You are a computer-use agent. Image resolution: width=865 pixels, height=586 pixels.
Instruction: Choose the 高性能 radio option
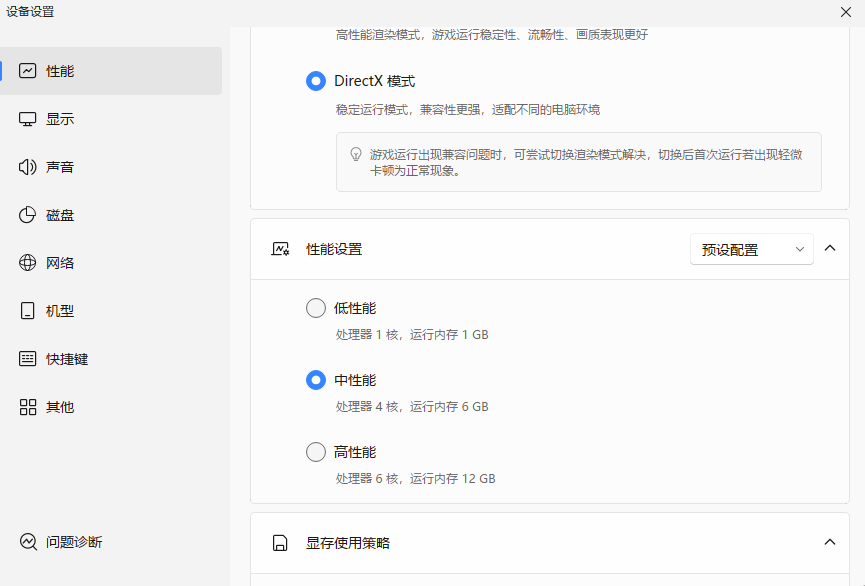pos(316,452)
